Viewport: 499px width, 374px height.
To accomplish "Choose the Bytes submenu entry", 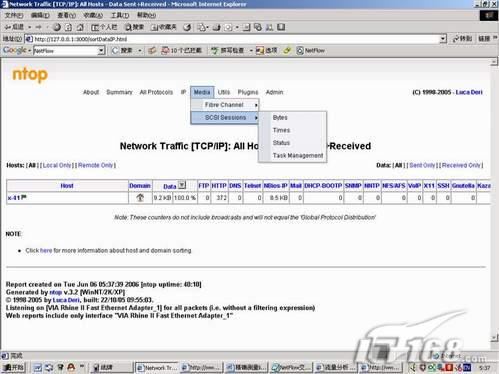I will click(x=280, y=117).
